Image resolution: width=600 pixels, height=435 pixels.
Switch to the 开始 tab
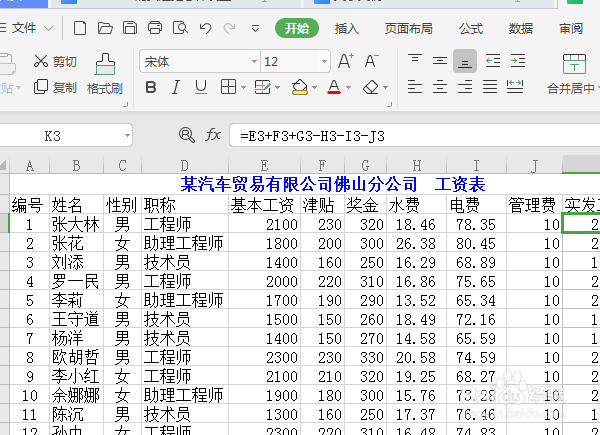297,28
